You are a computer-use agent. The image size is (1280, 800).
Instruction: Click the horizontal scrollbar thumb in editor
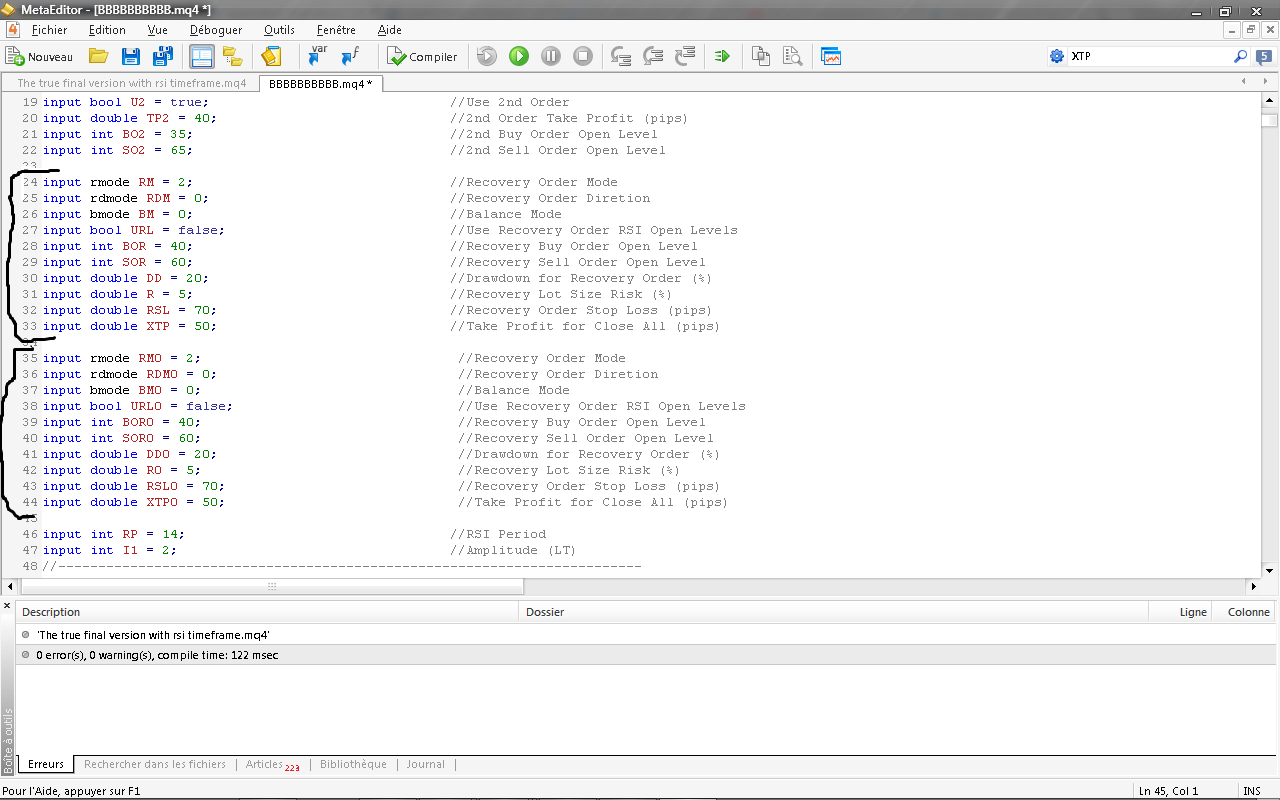pyautogui.click(x=271, y=586)
